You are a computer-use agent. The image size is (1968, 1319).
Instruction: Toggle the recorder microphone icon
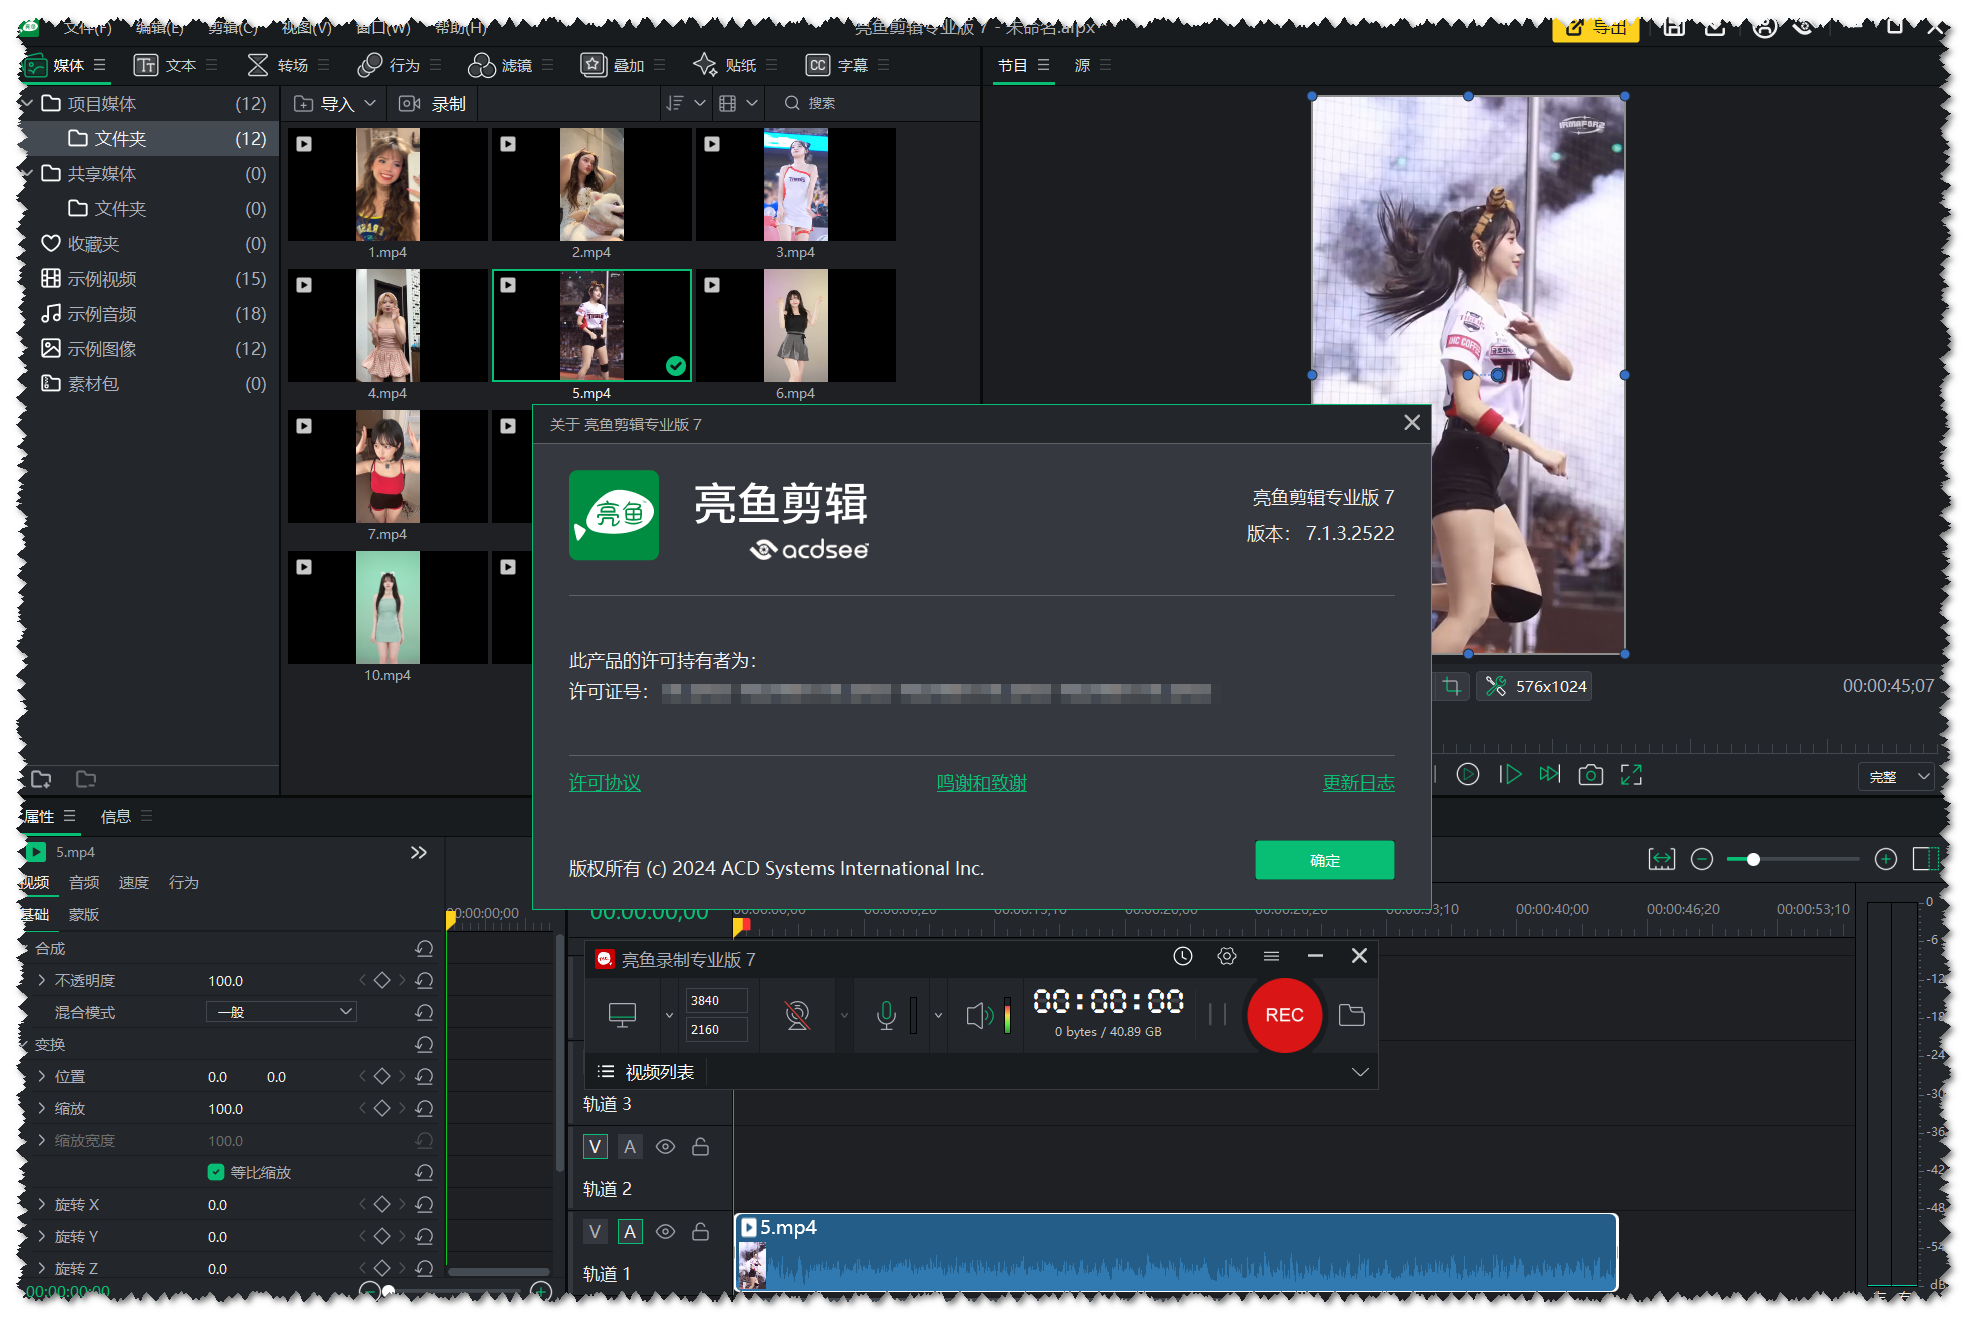pos(885,1015)
